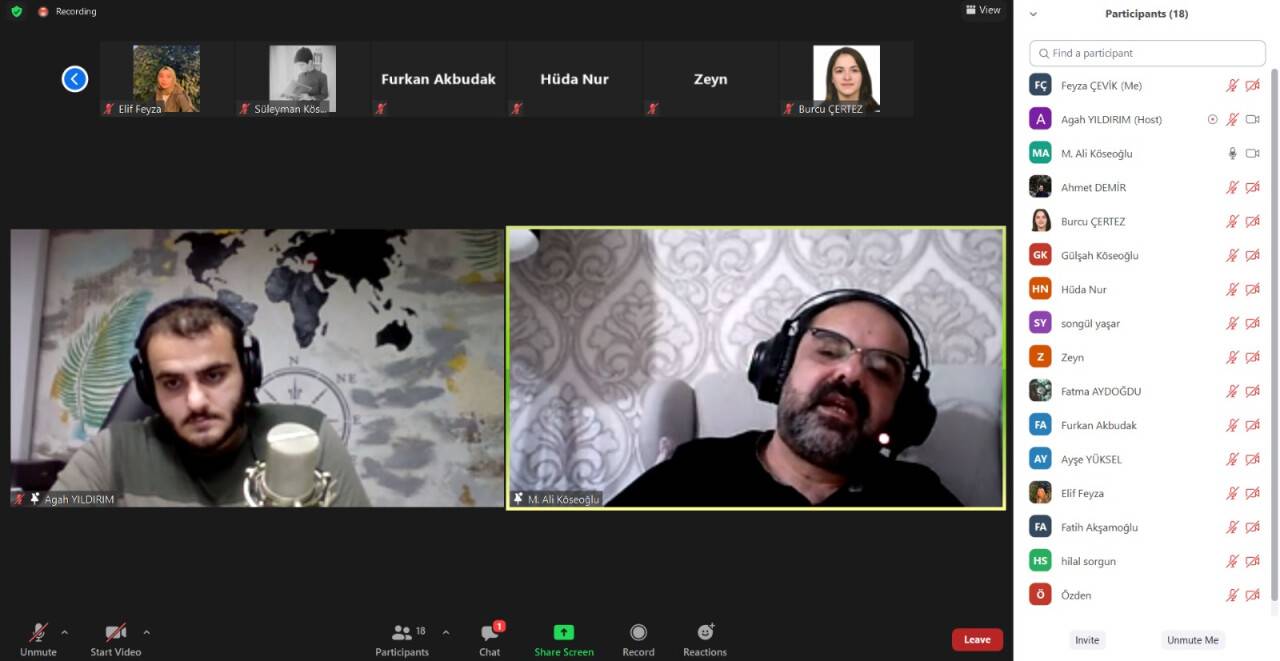Start your video camera
The width and height of the screenshot is (1280, 661).
pyautogui.click(x=116, y=633)
